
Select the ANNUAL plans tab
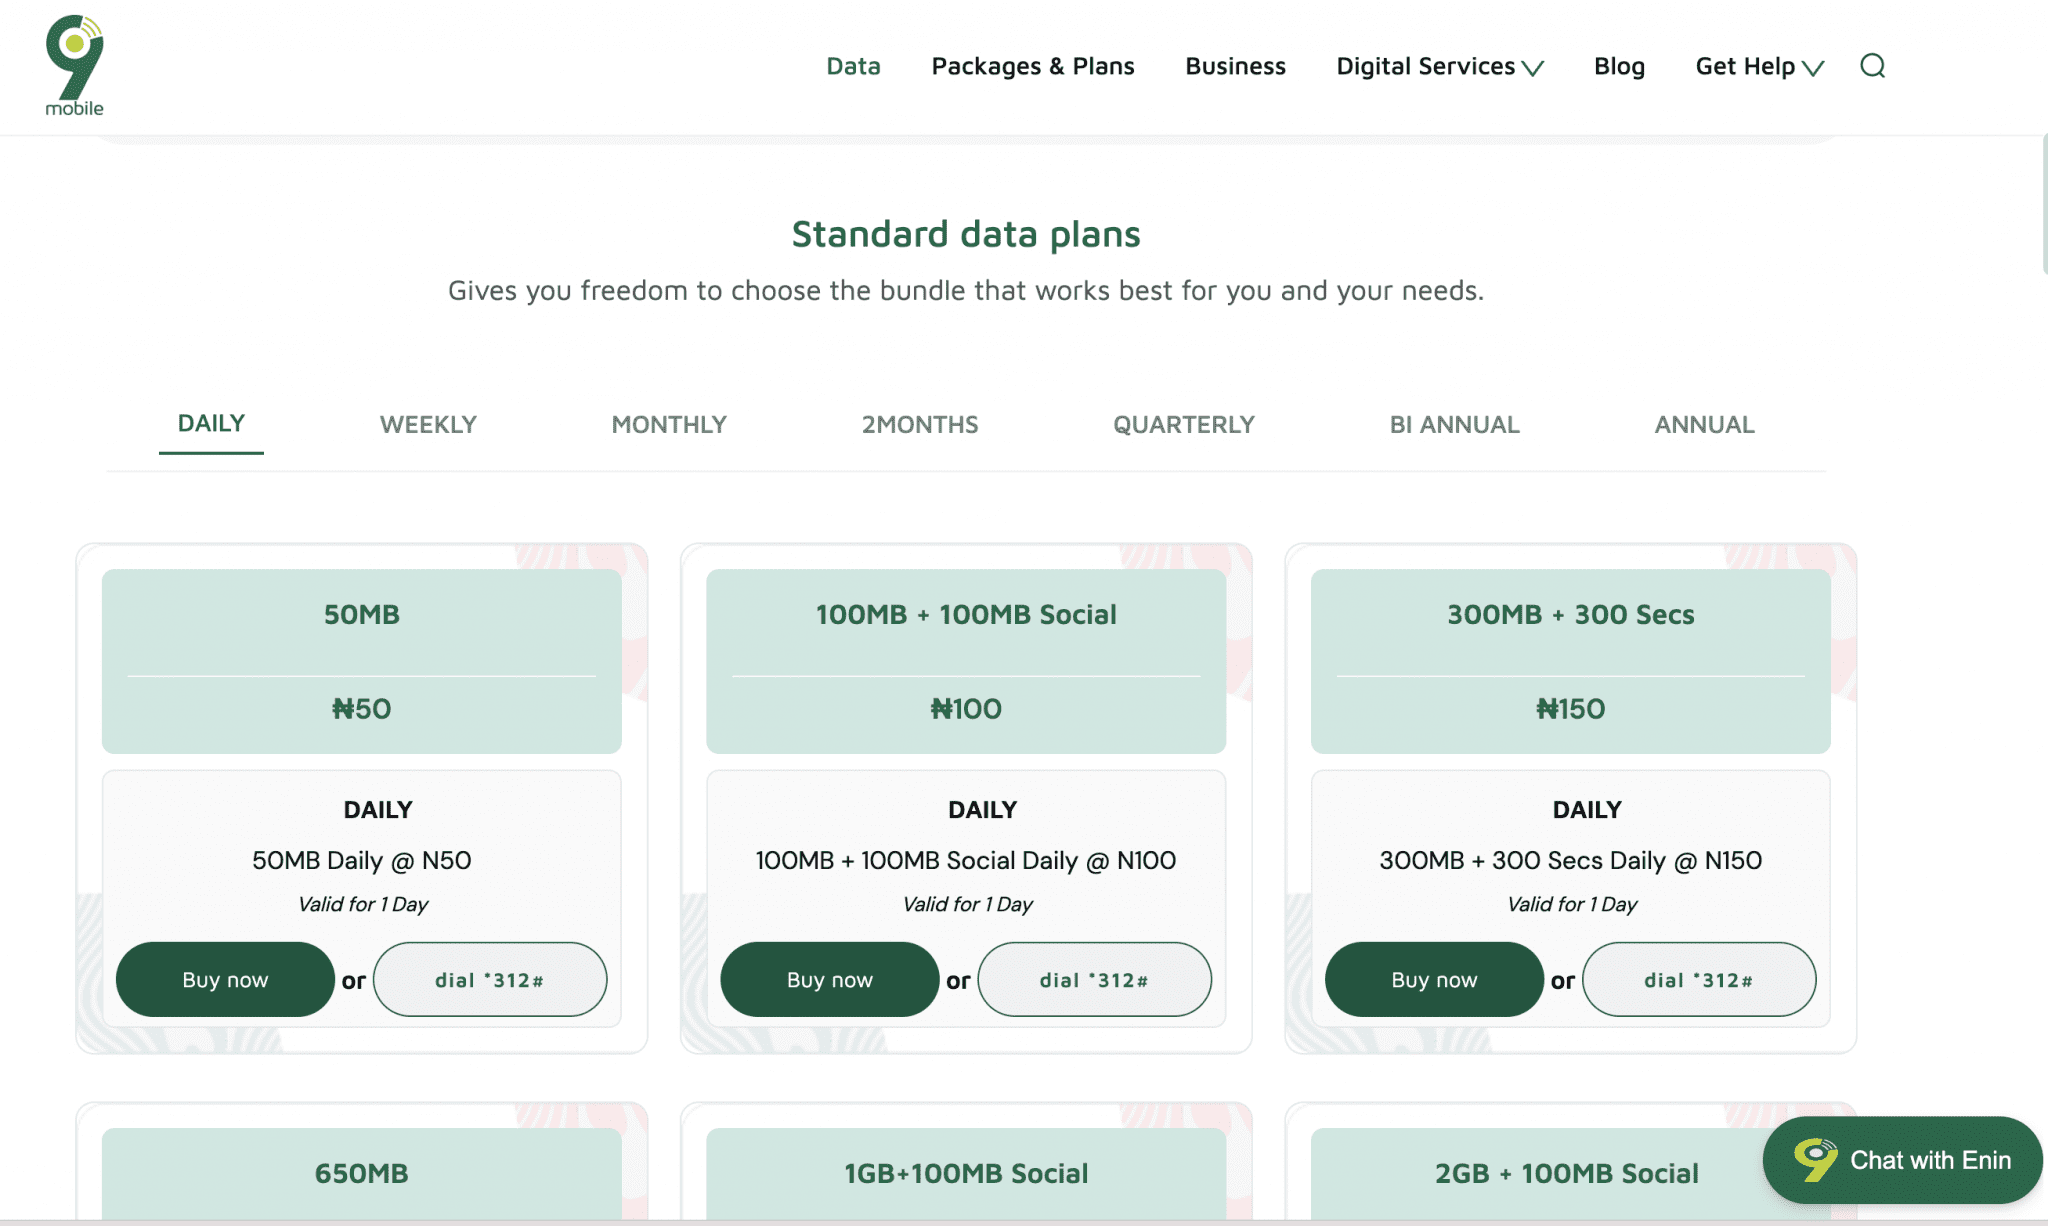click(1703, 424)
